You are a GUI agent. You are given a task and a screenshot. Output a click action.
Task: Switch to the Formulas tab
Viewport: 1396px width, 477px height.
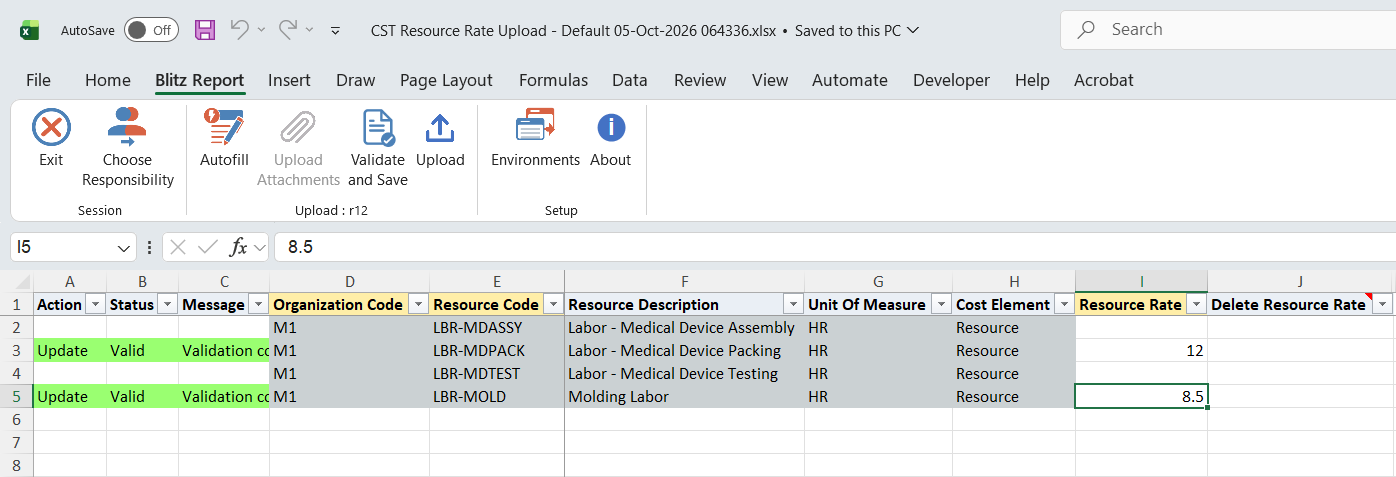pos(553,80)
